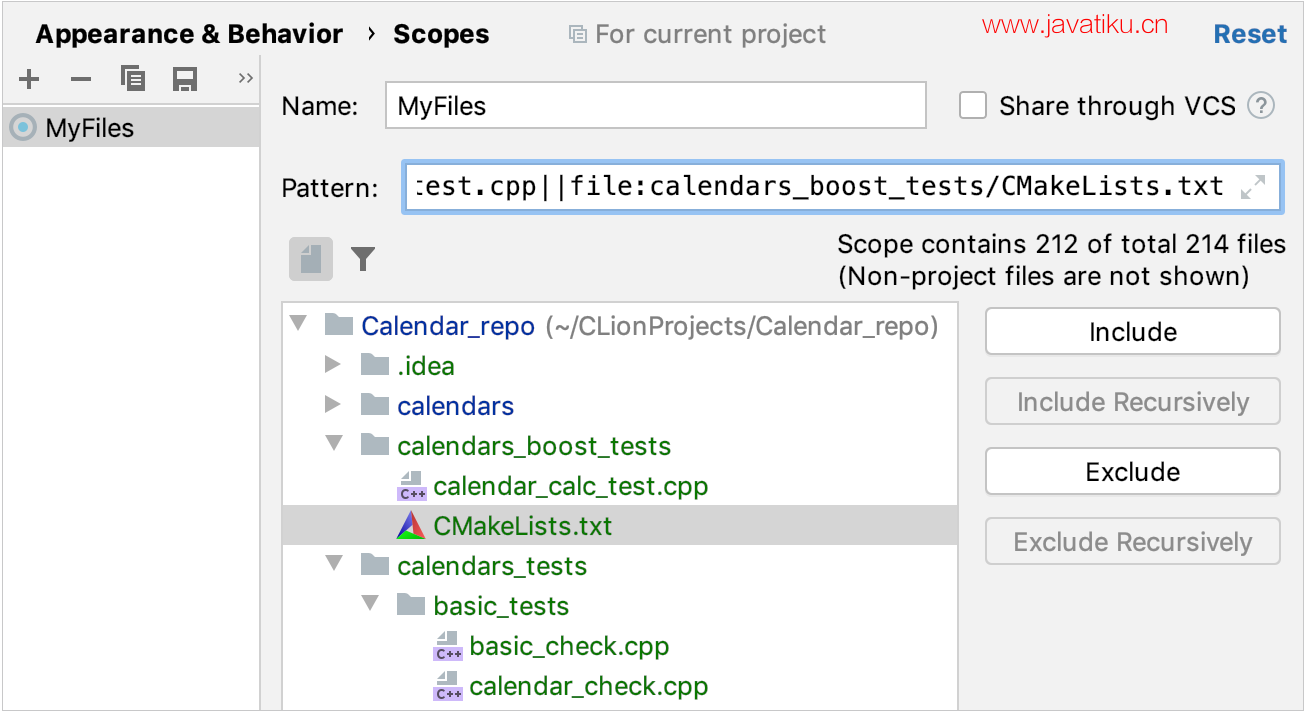Select Calendar_repo root folder

620,326
